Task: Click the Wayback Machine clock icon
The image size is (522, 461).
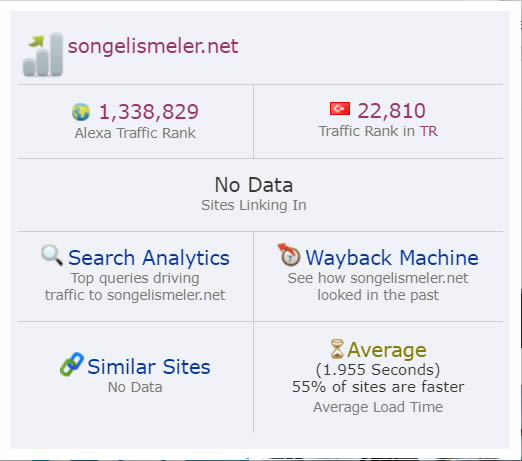Action: 289,255
